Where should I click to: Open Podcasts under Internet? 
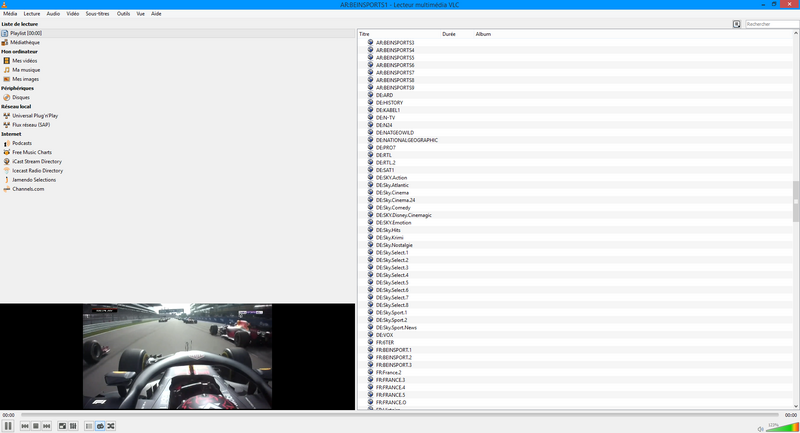pyautogui.click(x=22, y=143)
